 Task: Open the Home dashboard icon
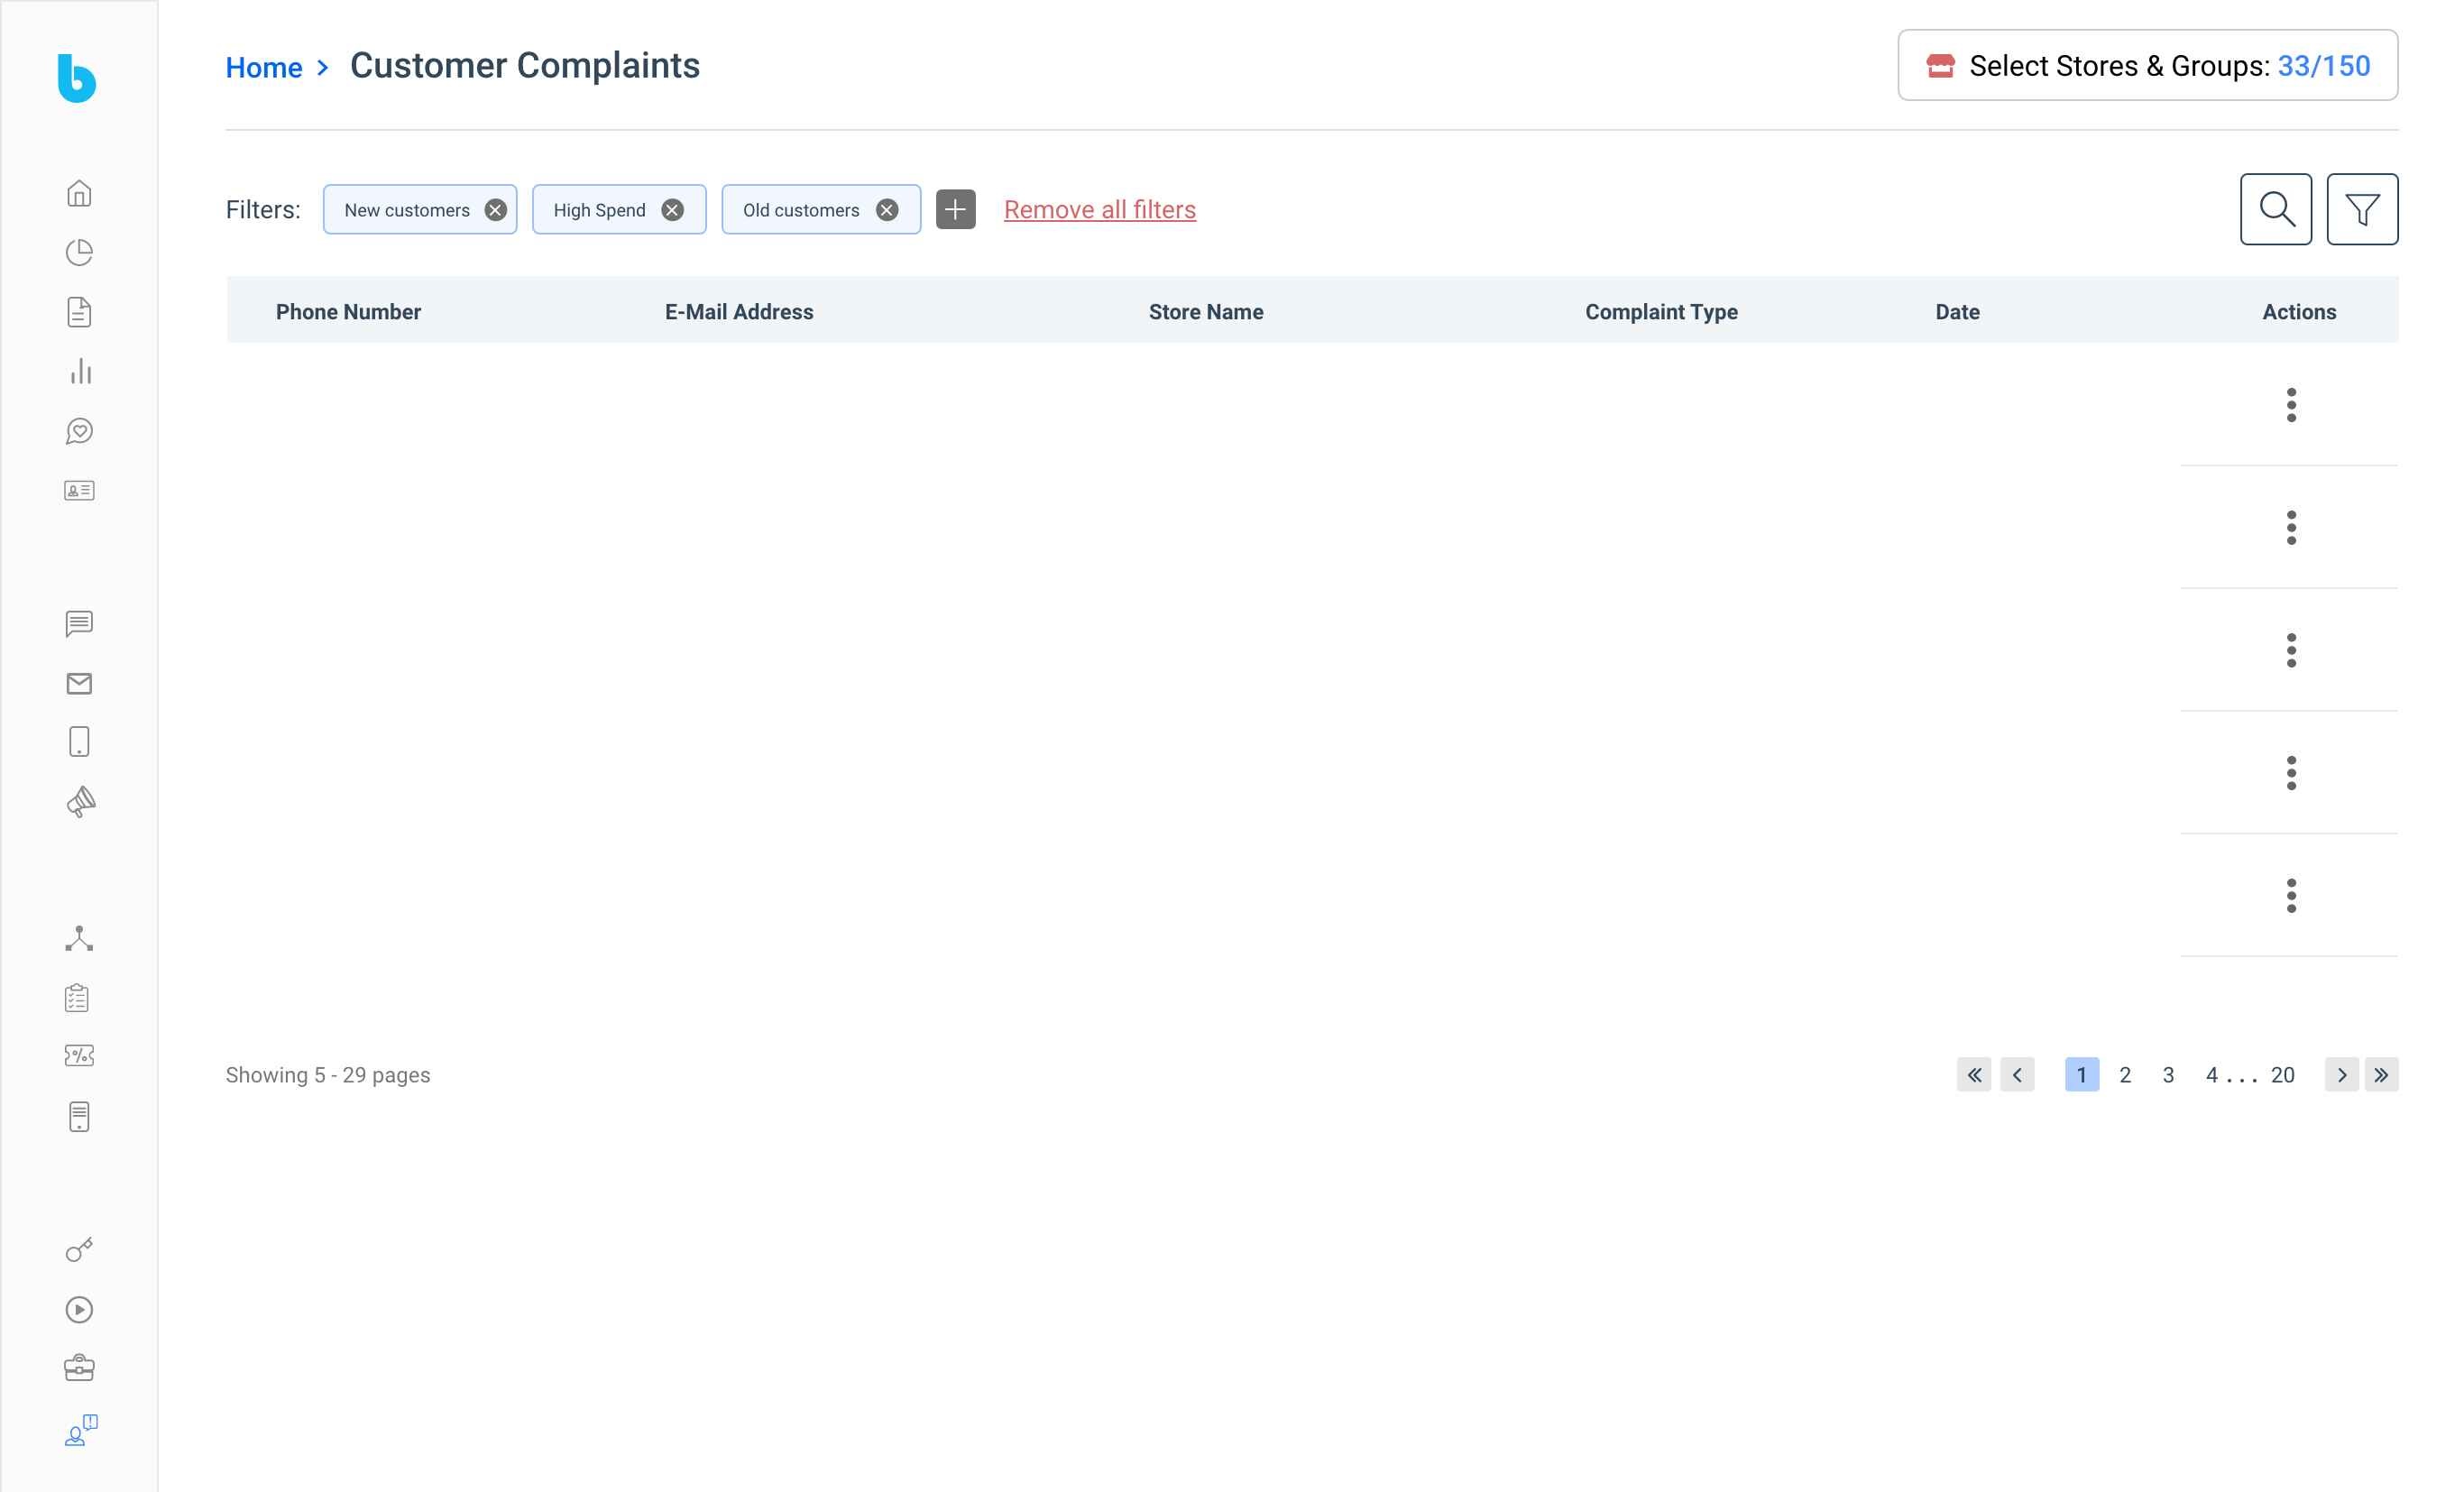click(79, 194)
